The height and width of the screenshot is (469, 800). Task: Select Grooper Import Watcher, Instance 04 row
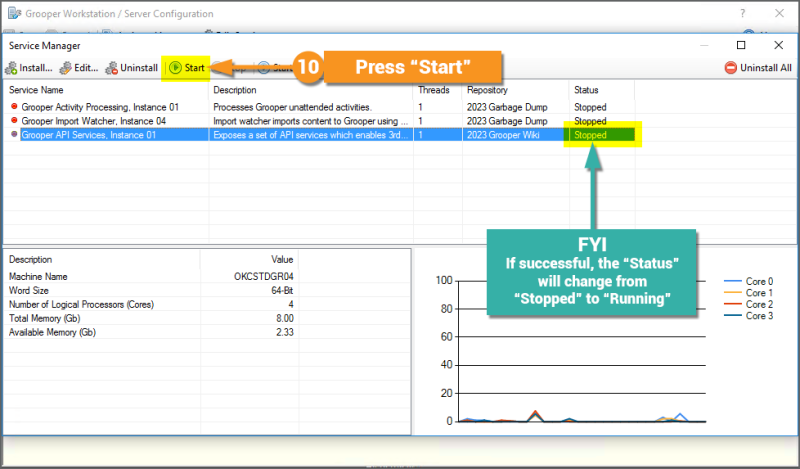321,121
